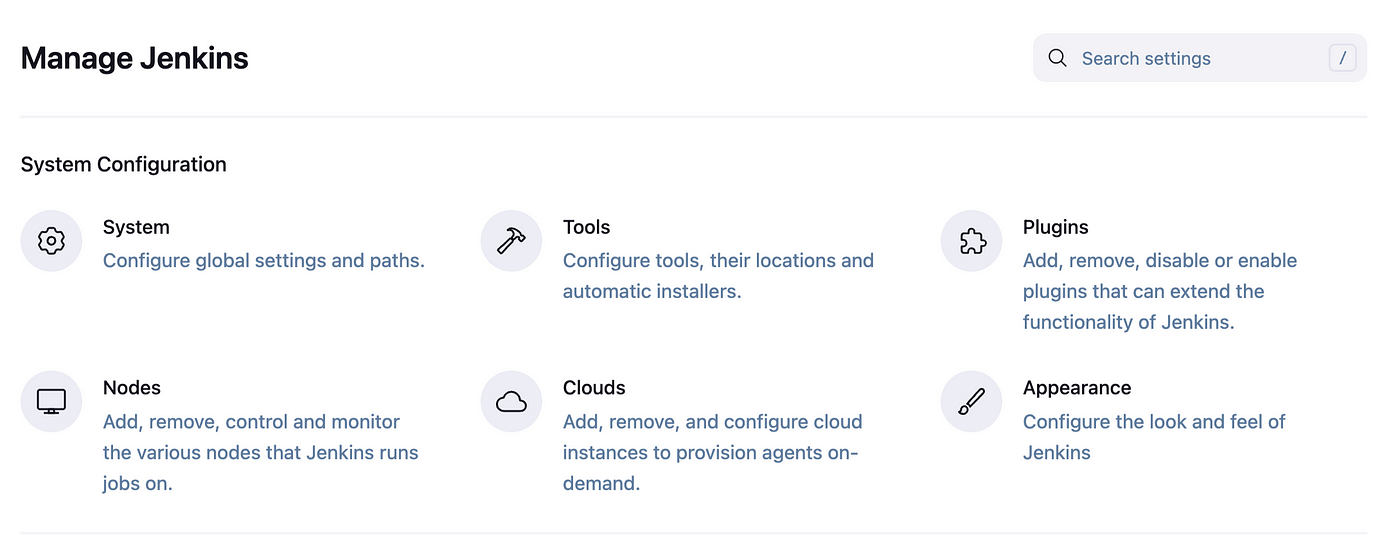1400x555 pixels.
Task: Click the slash shortcut key badge
Action: click(x=1342, y=58)
